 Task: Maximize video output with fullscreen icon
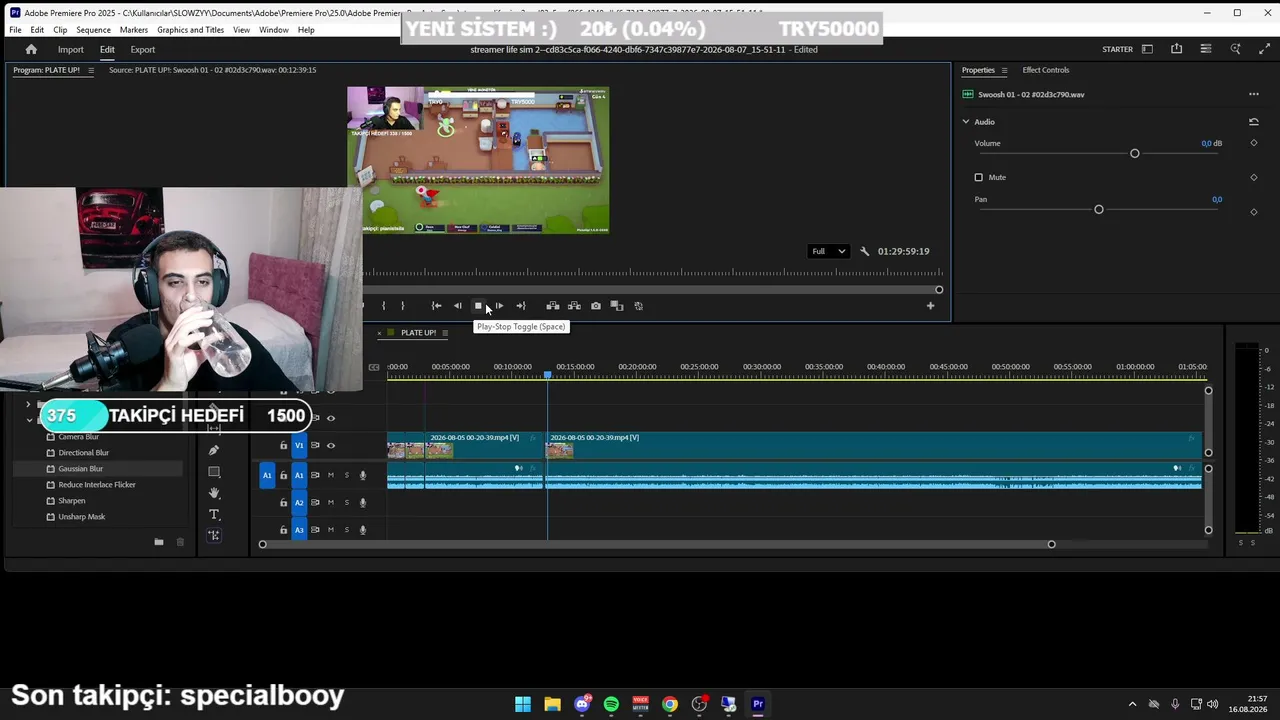click(x=1265, y=49)
